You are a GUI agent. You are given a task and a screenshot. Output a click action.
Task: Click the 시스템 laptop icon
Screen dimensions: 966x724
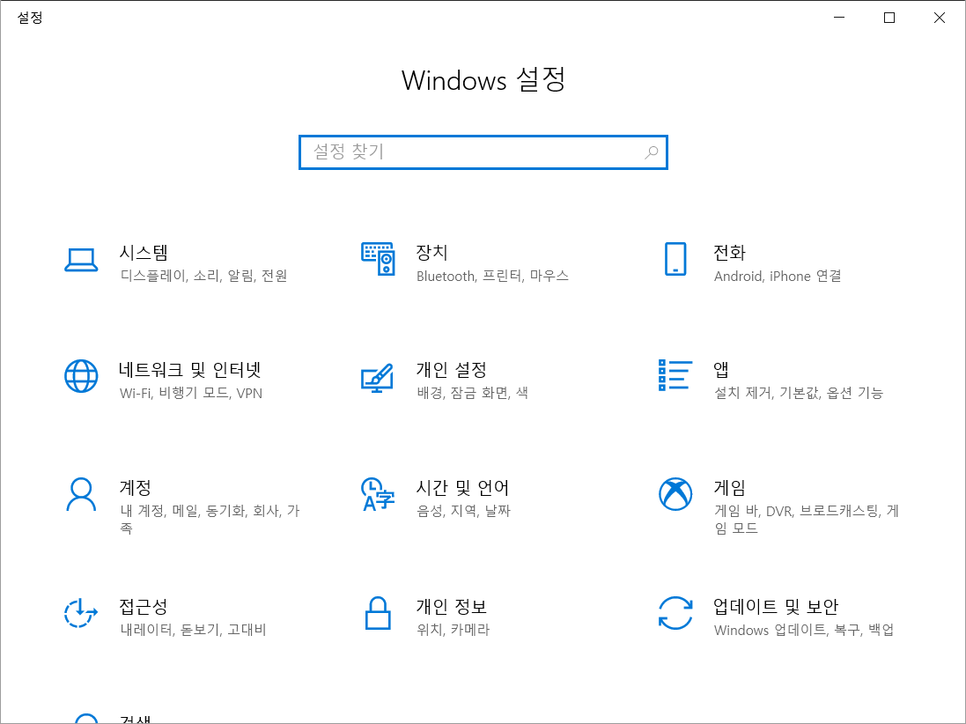(x=81, y=259)
